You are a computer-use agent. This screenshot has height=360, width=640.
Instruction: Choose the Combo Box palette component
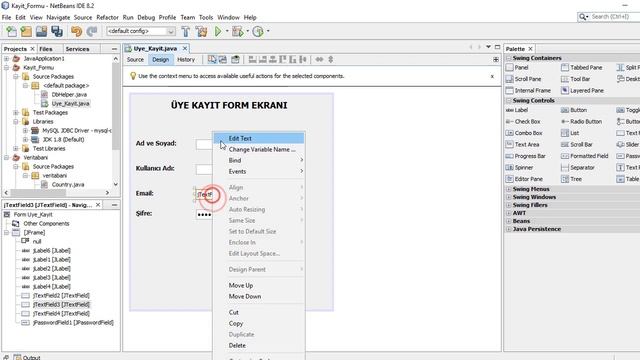524,133
